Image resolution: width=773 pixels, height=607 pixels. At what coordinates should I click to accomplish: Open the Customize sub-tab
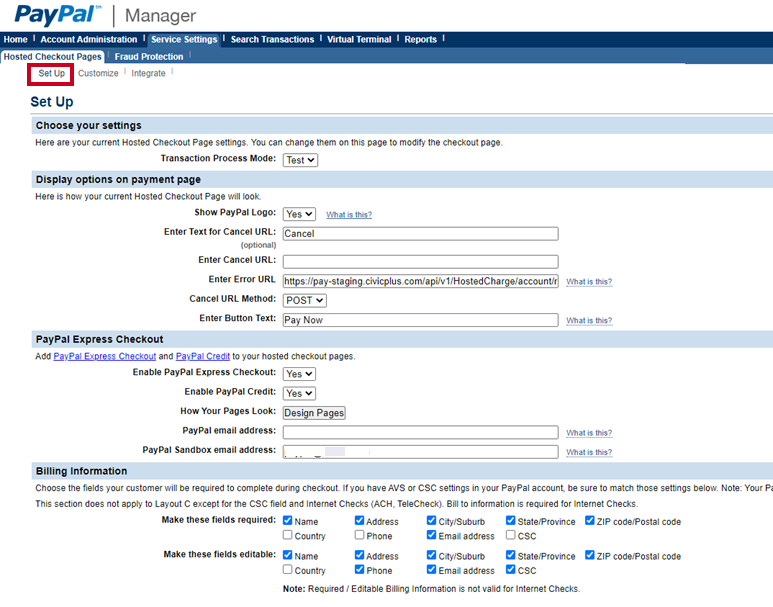pos(98,73)
